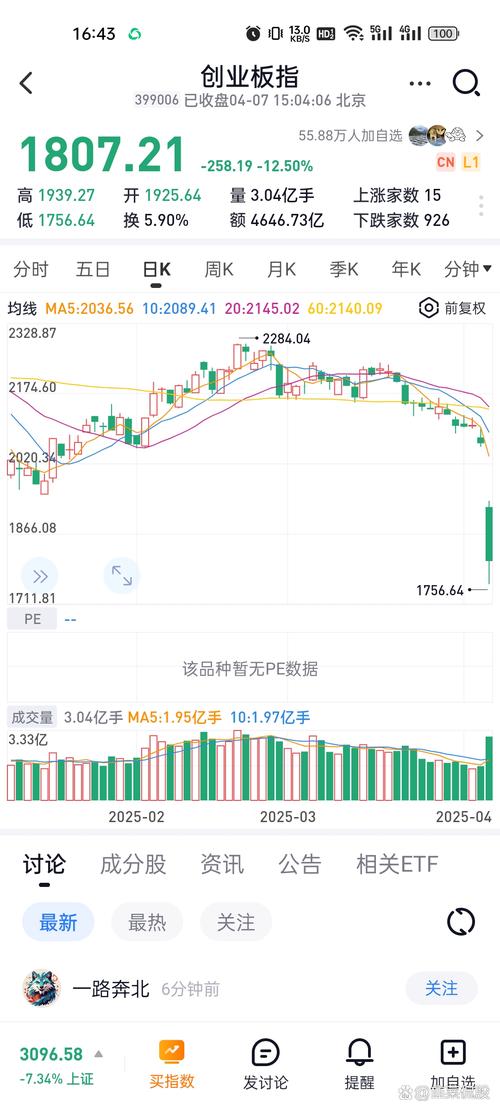Follow user 一路奔北 with 关注 button
The image size is (500, 1111).
pyautogui.click(x=441, y=988)
